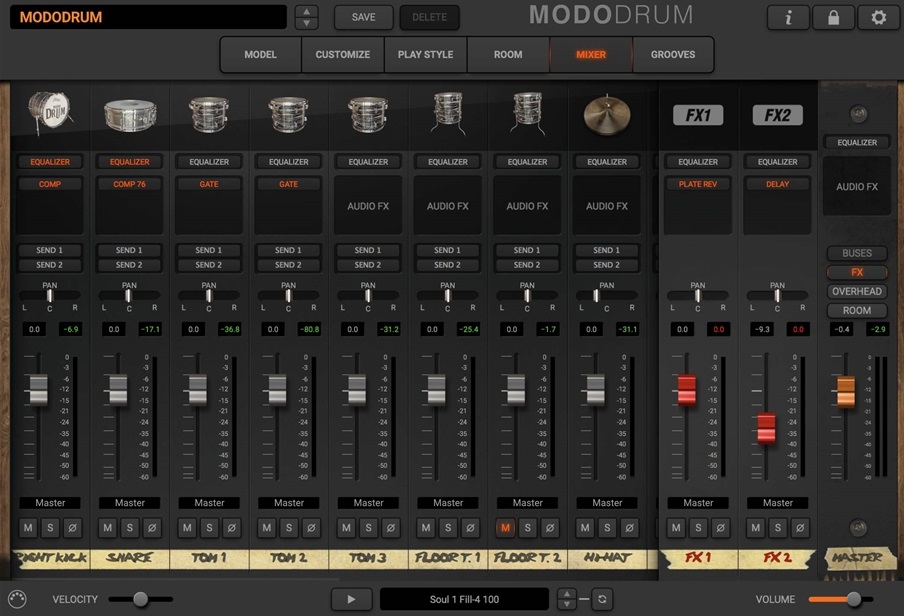Invert phase on Hi-Hat channel

pos(630,527)
